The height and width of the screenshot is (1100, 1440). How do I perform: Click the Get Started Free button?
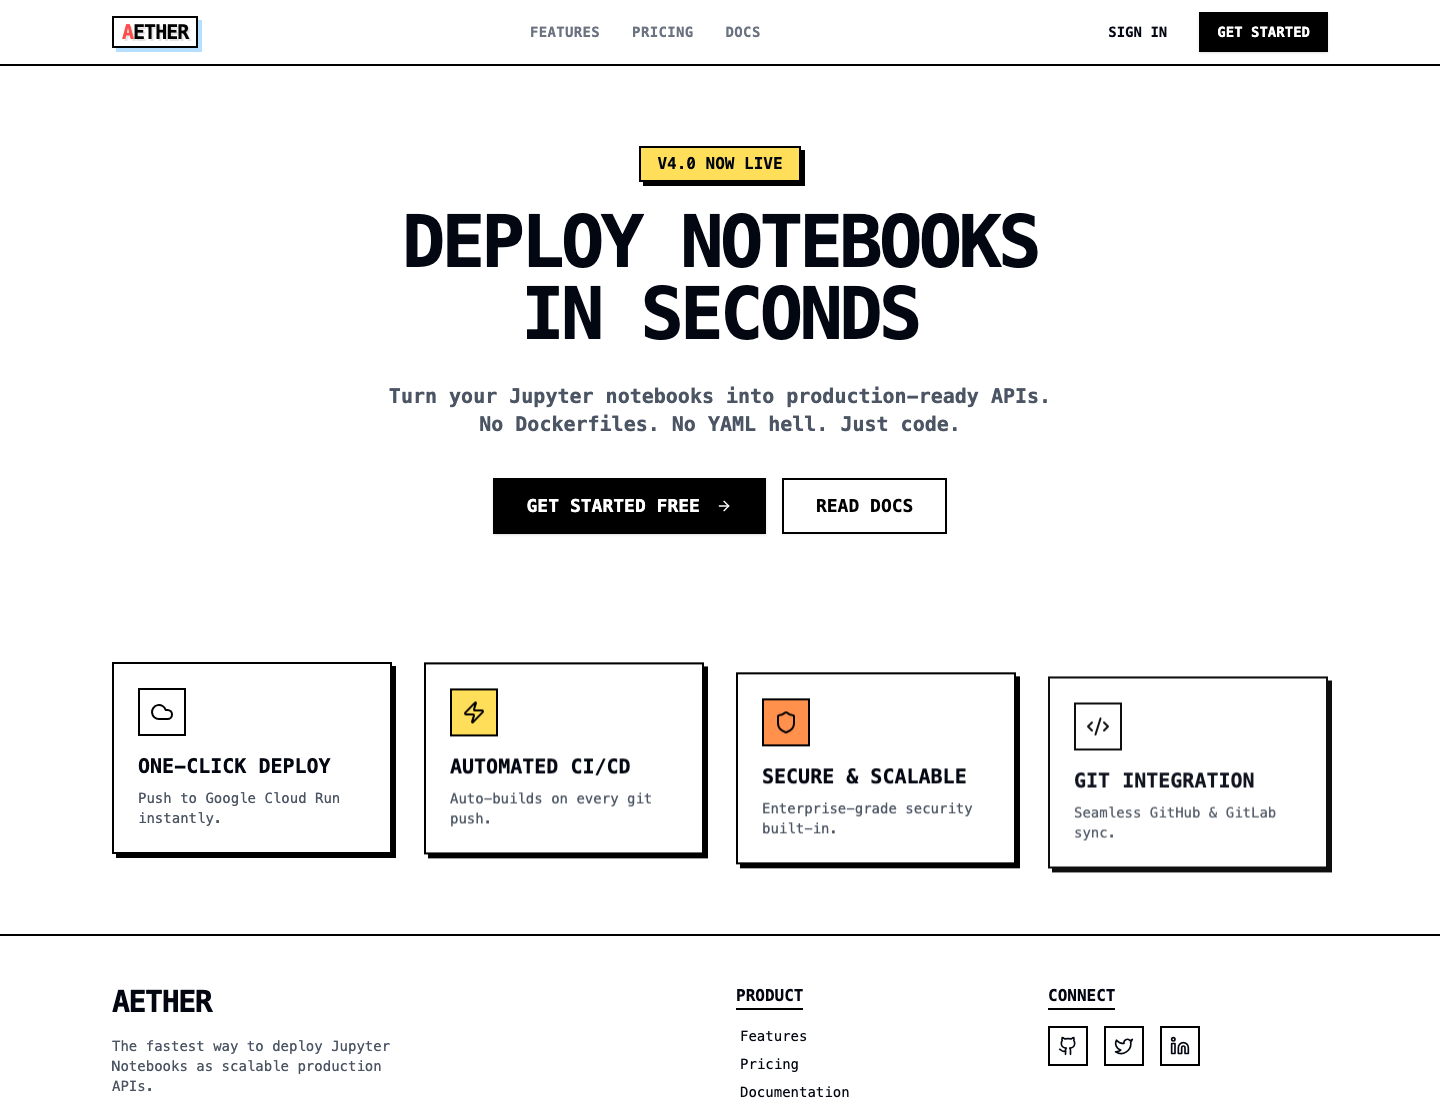[629, 506]
